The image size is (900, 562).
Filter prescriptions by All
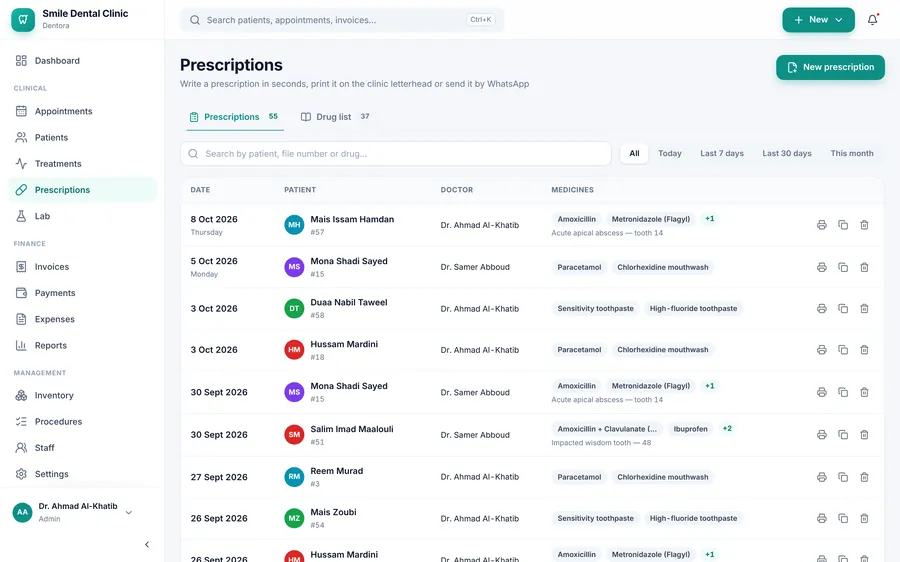634,153
